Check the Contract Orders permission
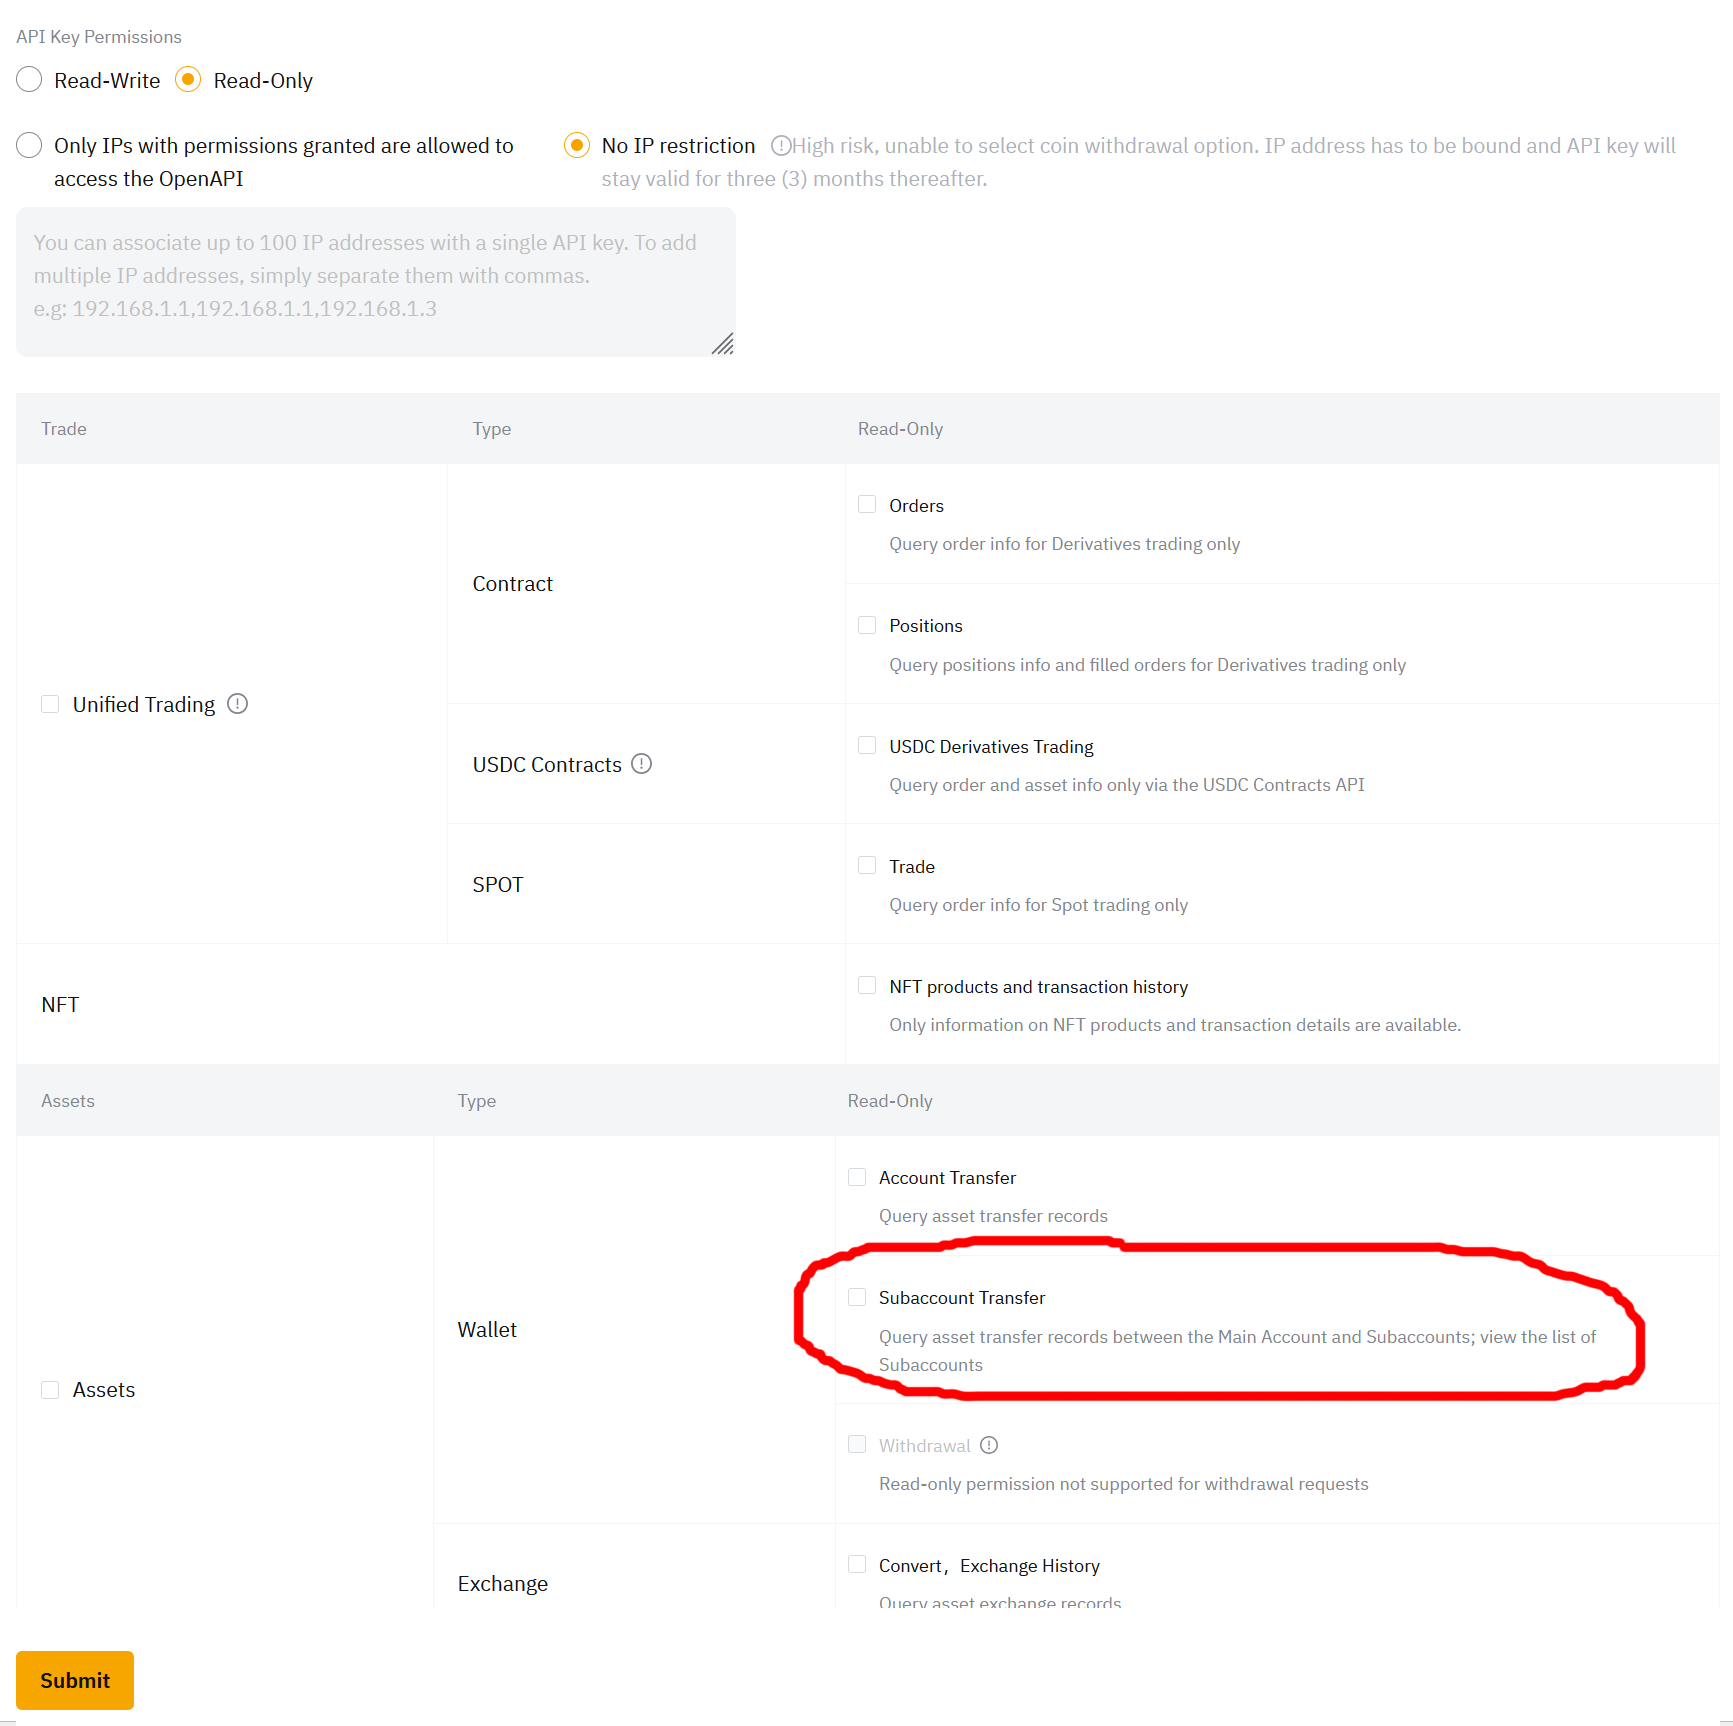The width and height of the screenshot is (1733, 1726). [x=867, y=505]
